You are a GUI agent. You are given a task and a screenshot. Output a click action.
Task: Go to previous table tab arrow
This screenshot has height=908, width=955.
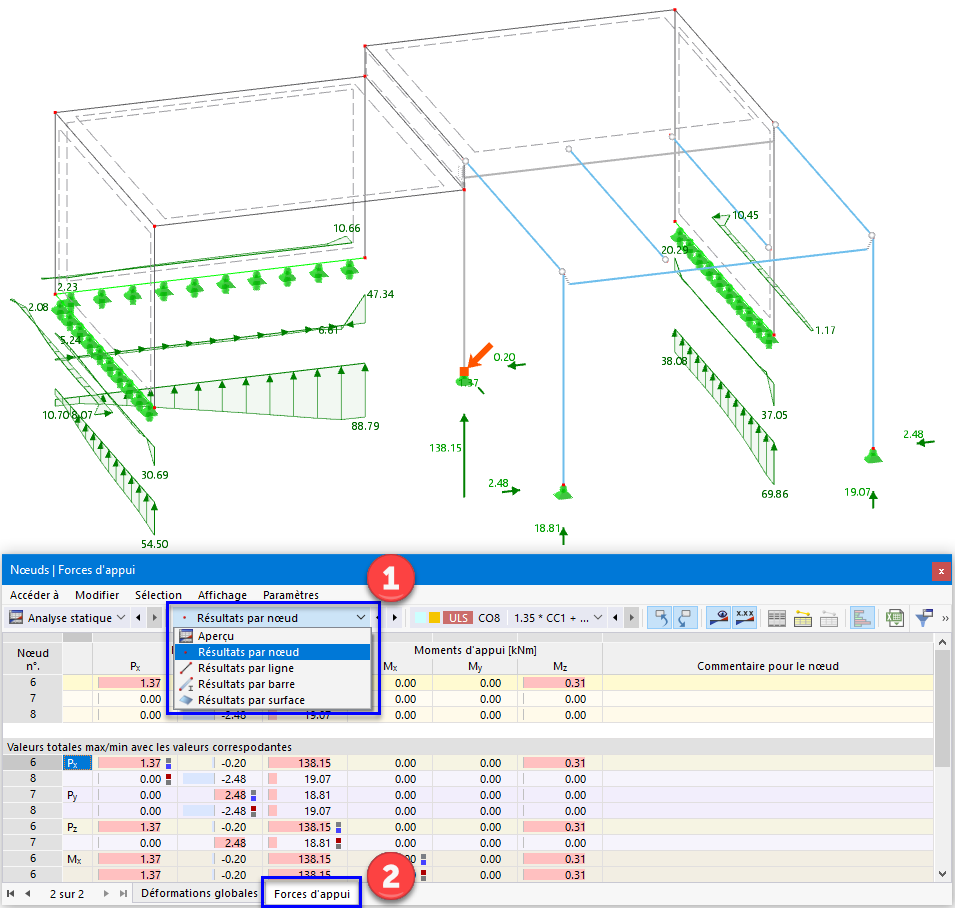point(27,893)
